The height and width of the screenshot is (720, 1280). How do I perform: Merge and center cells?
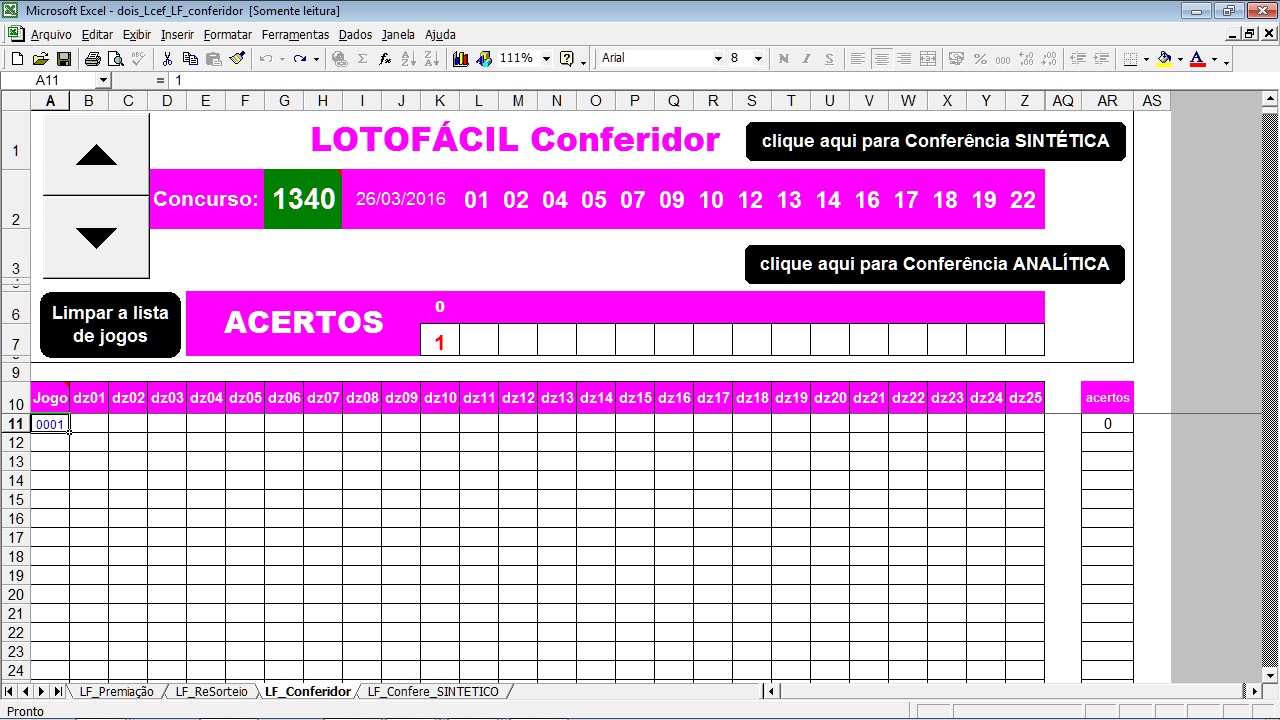click(x=928, y=59)
